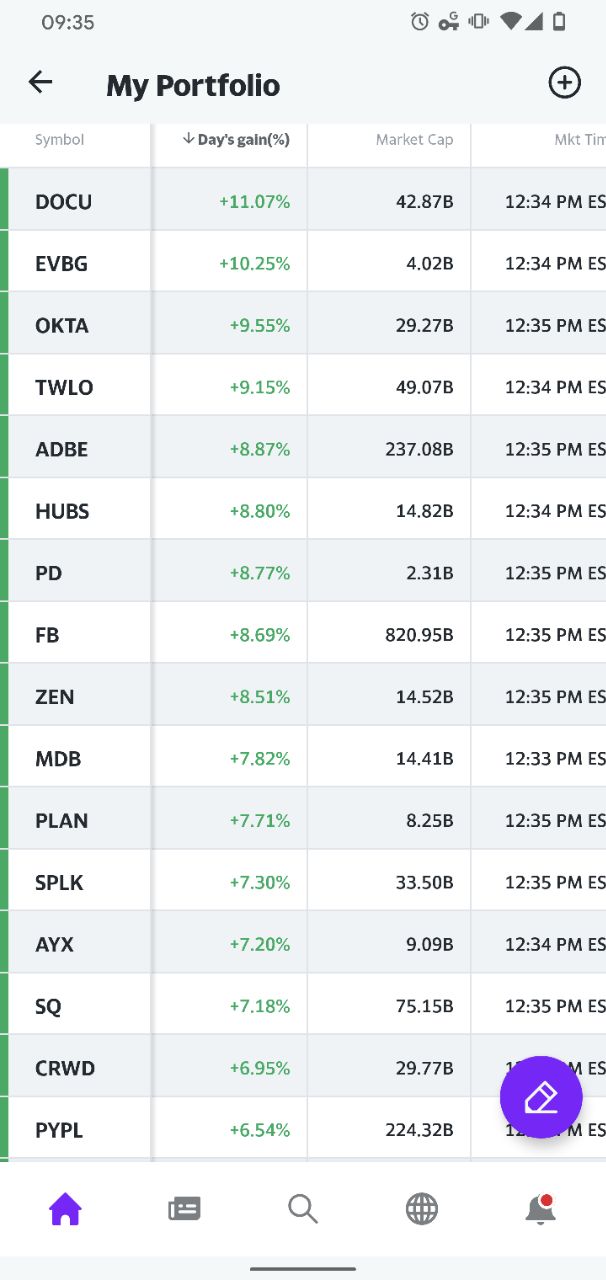This screenshot has width=606, height=1280.
Task: Sort by the Day's gain(%) column
Action: coord(236,140)
